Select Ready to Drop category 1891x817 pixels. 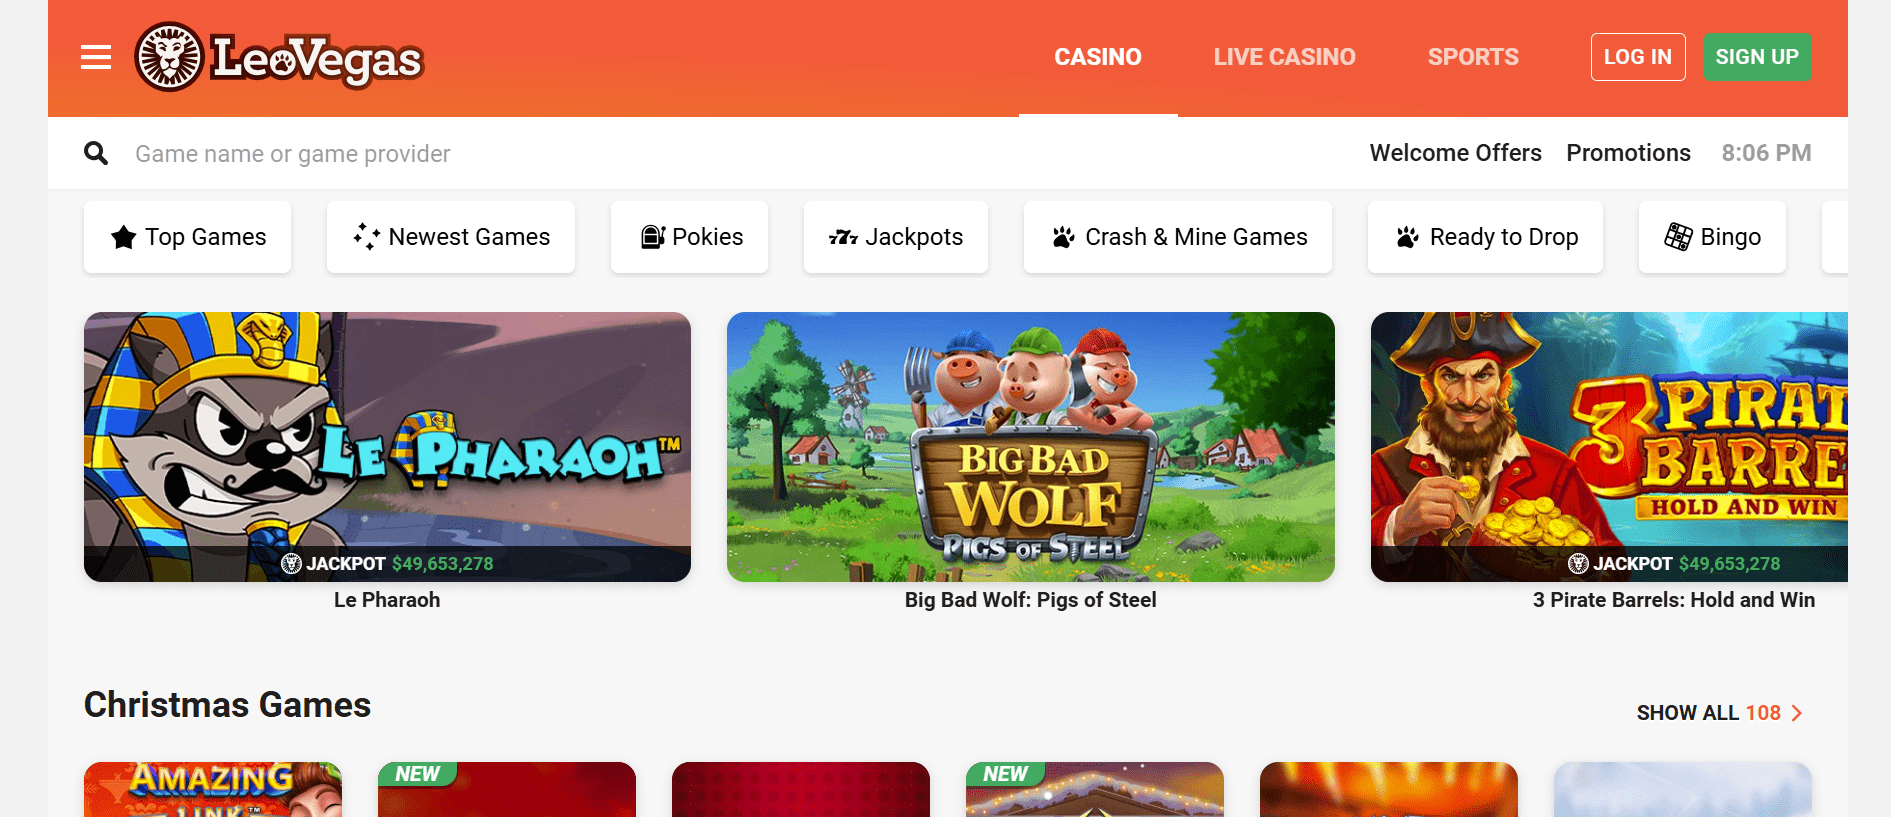pyautogui.click(x=1486, y=237)
